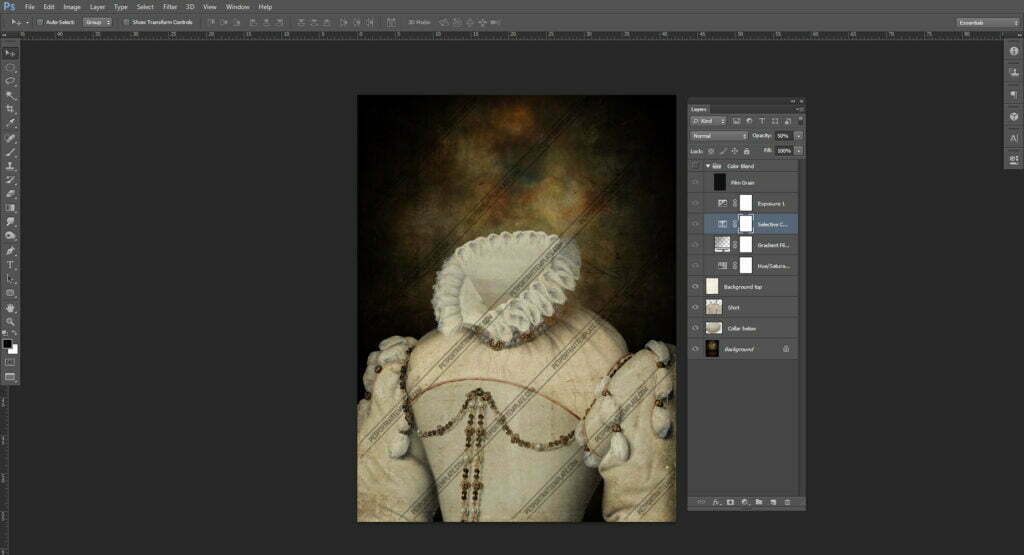Open the Essentials workspace dropdown
Viewport: 1024px width, 555px height.
(x=986, y=21)
